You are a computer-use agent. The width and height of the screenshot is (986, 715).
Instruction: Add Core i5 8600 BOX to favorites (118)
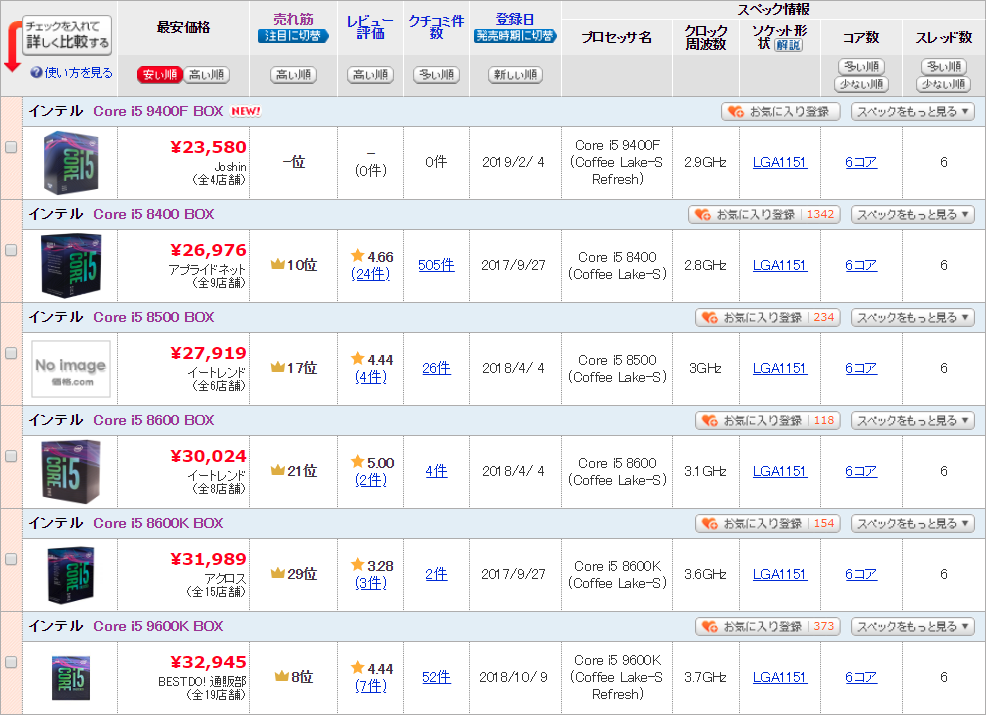click(x=767, y=421)
